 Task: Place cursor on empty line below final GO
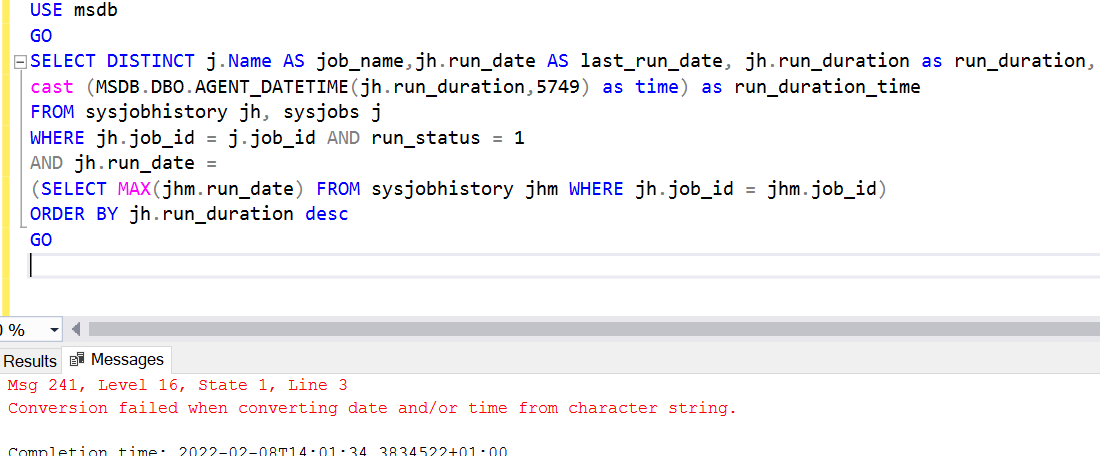pyautogui.click(x=300, y=265)
